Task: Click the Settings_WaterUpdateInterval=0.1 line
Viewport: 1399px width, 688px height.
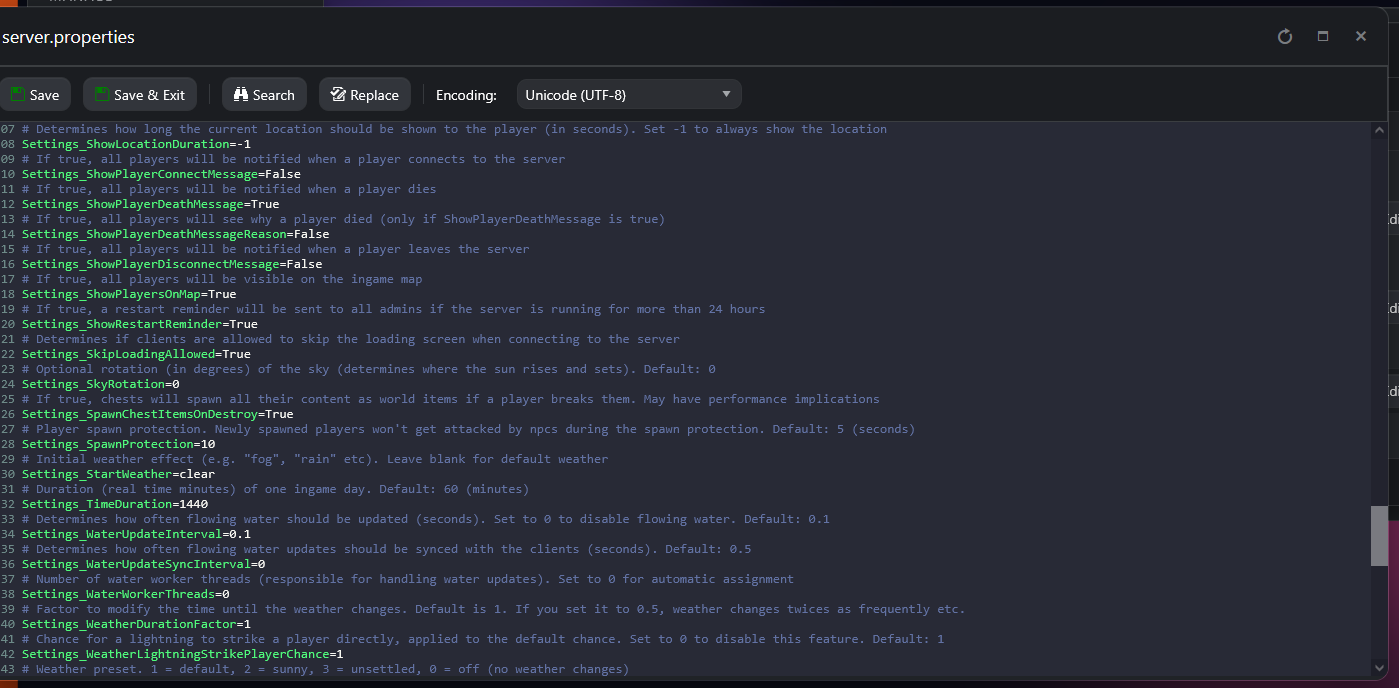Action: [x=136, y=534]
